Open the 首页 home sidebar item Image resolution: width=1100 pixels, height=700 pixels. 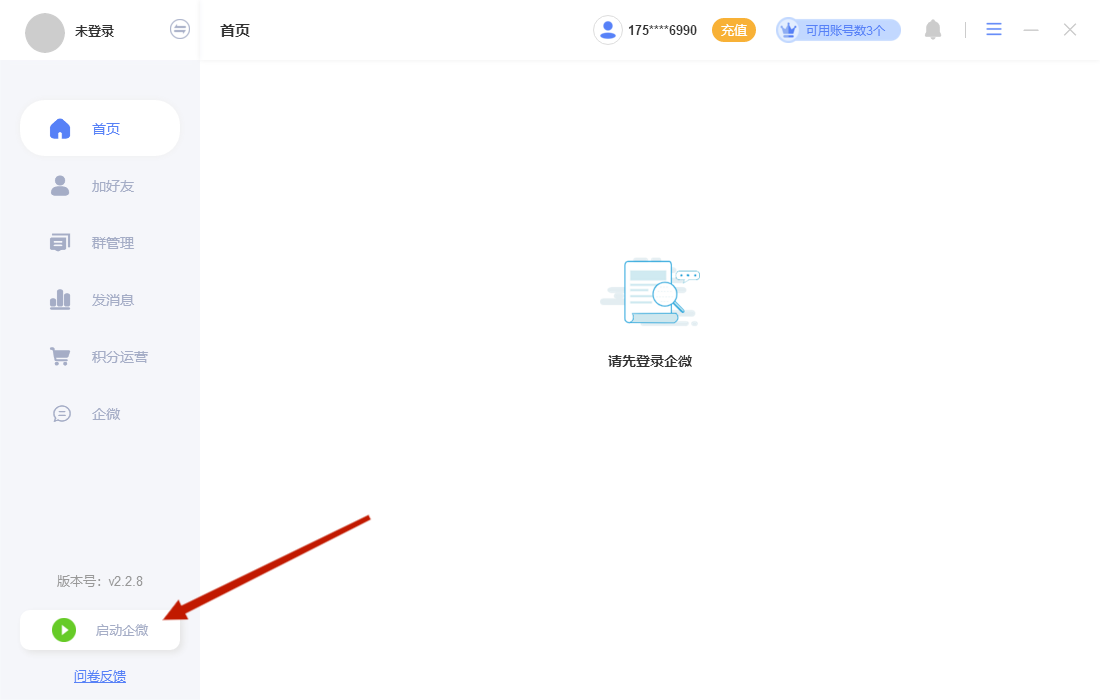(x=100, y=128)
